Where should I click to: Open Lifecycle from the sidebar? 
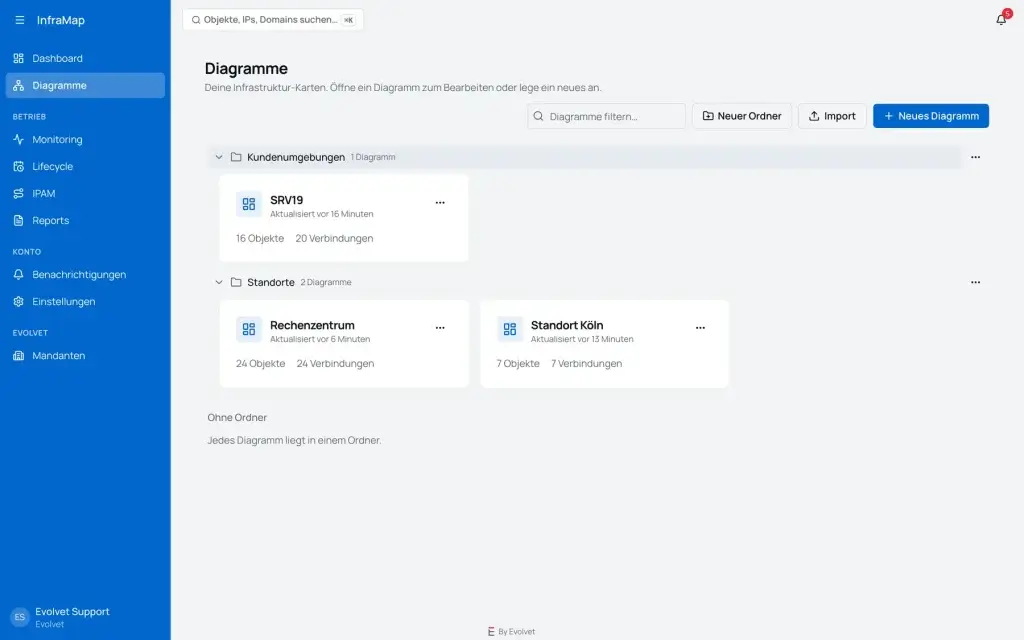point(85,167)
